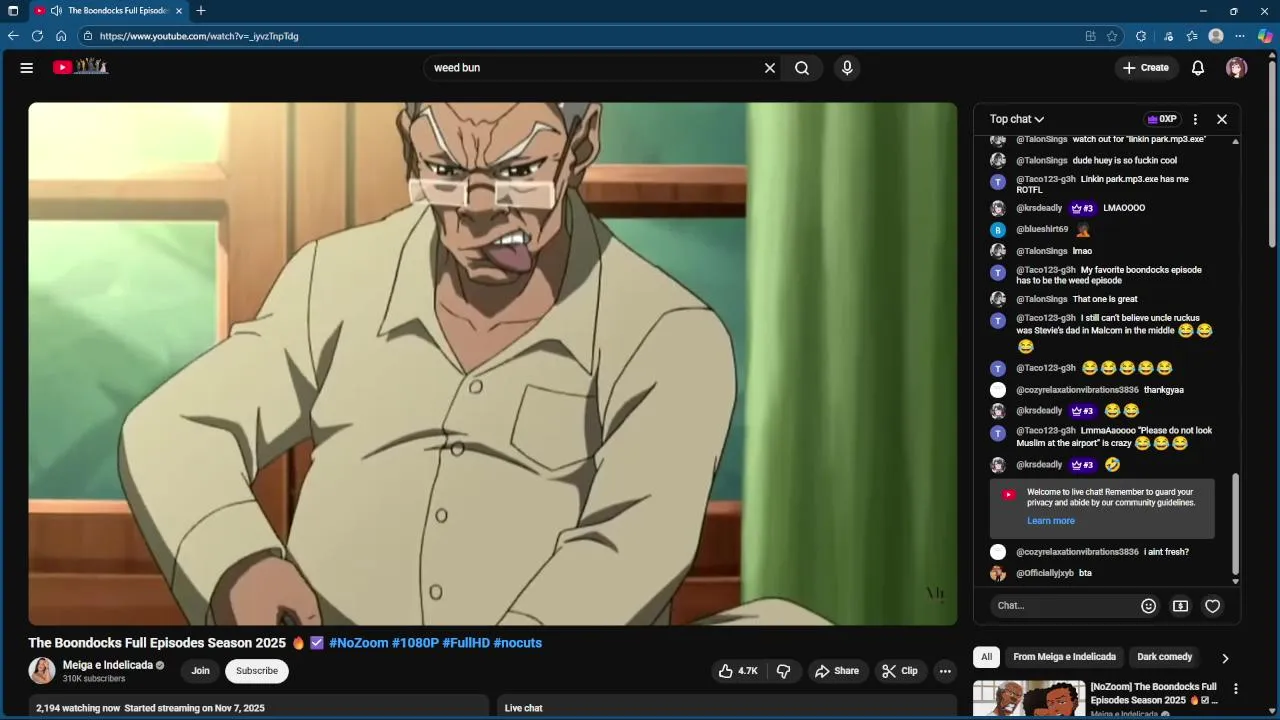Subscribe to Meiga e Indelicada
Image resolution: width=1280 pixels, height=720 pixels.
[257, 671]
